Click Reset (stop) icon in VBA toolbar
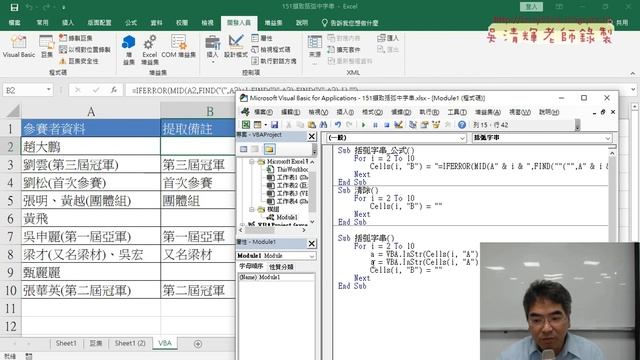Image resolution: width=640 pixels, height=360 pixels. pos(387,124)
